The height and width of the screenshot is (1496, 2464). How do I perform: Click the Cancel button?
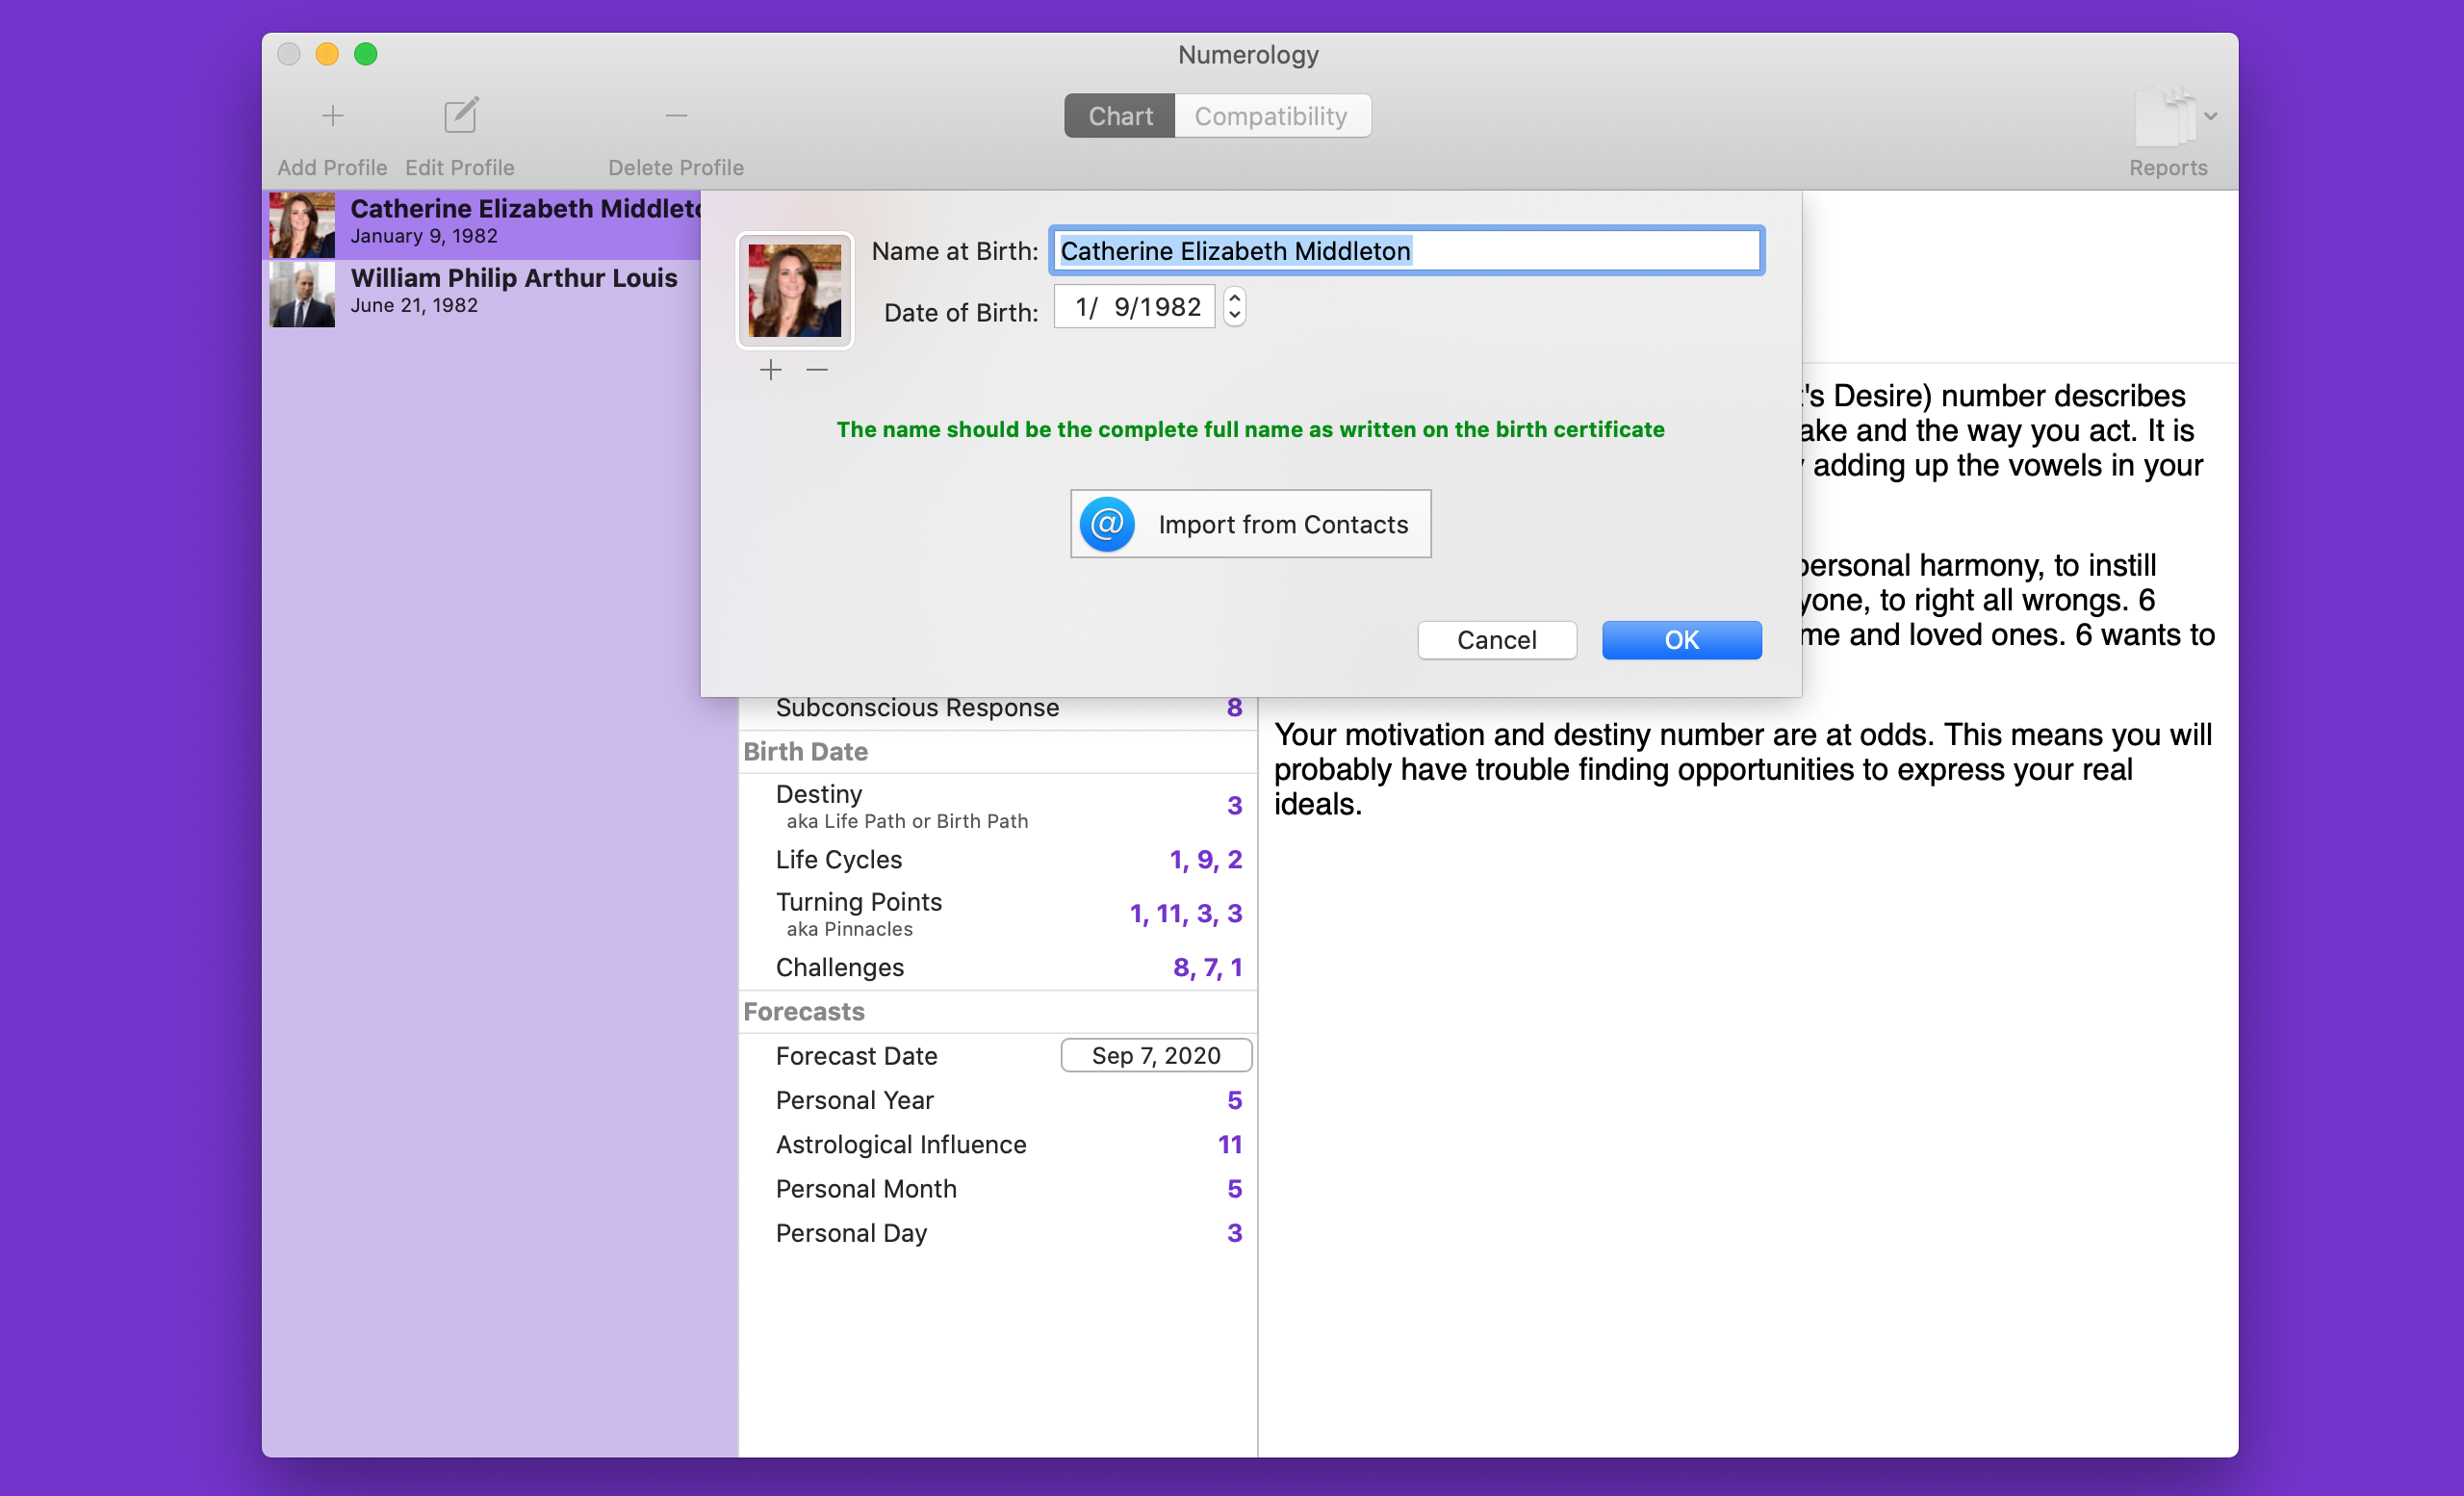point(1496,640)
